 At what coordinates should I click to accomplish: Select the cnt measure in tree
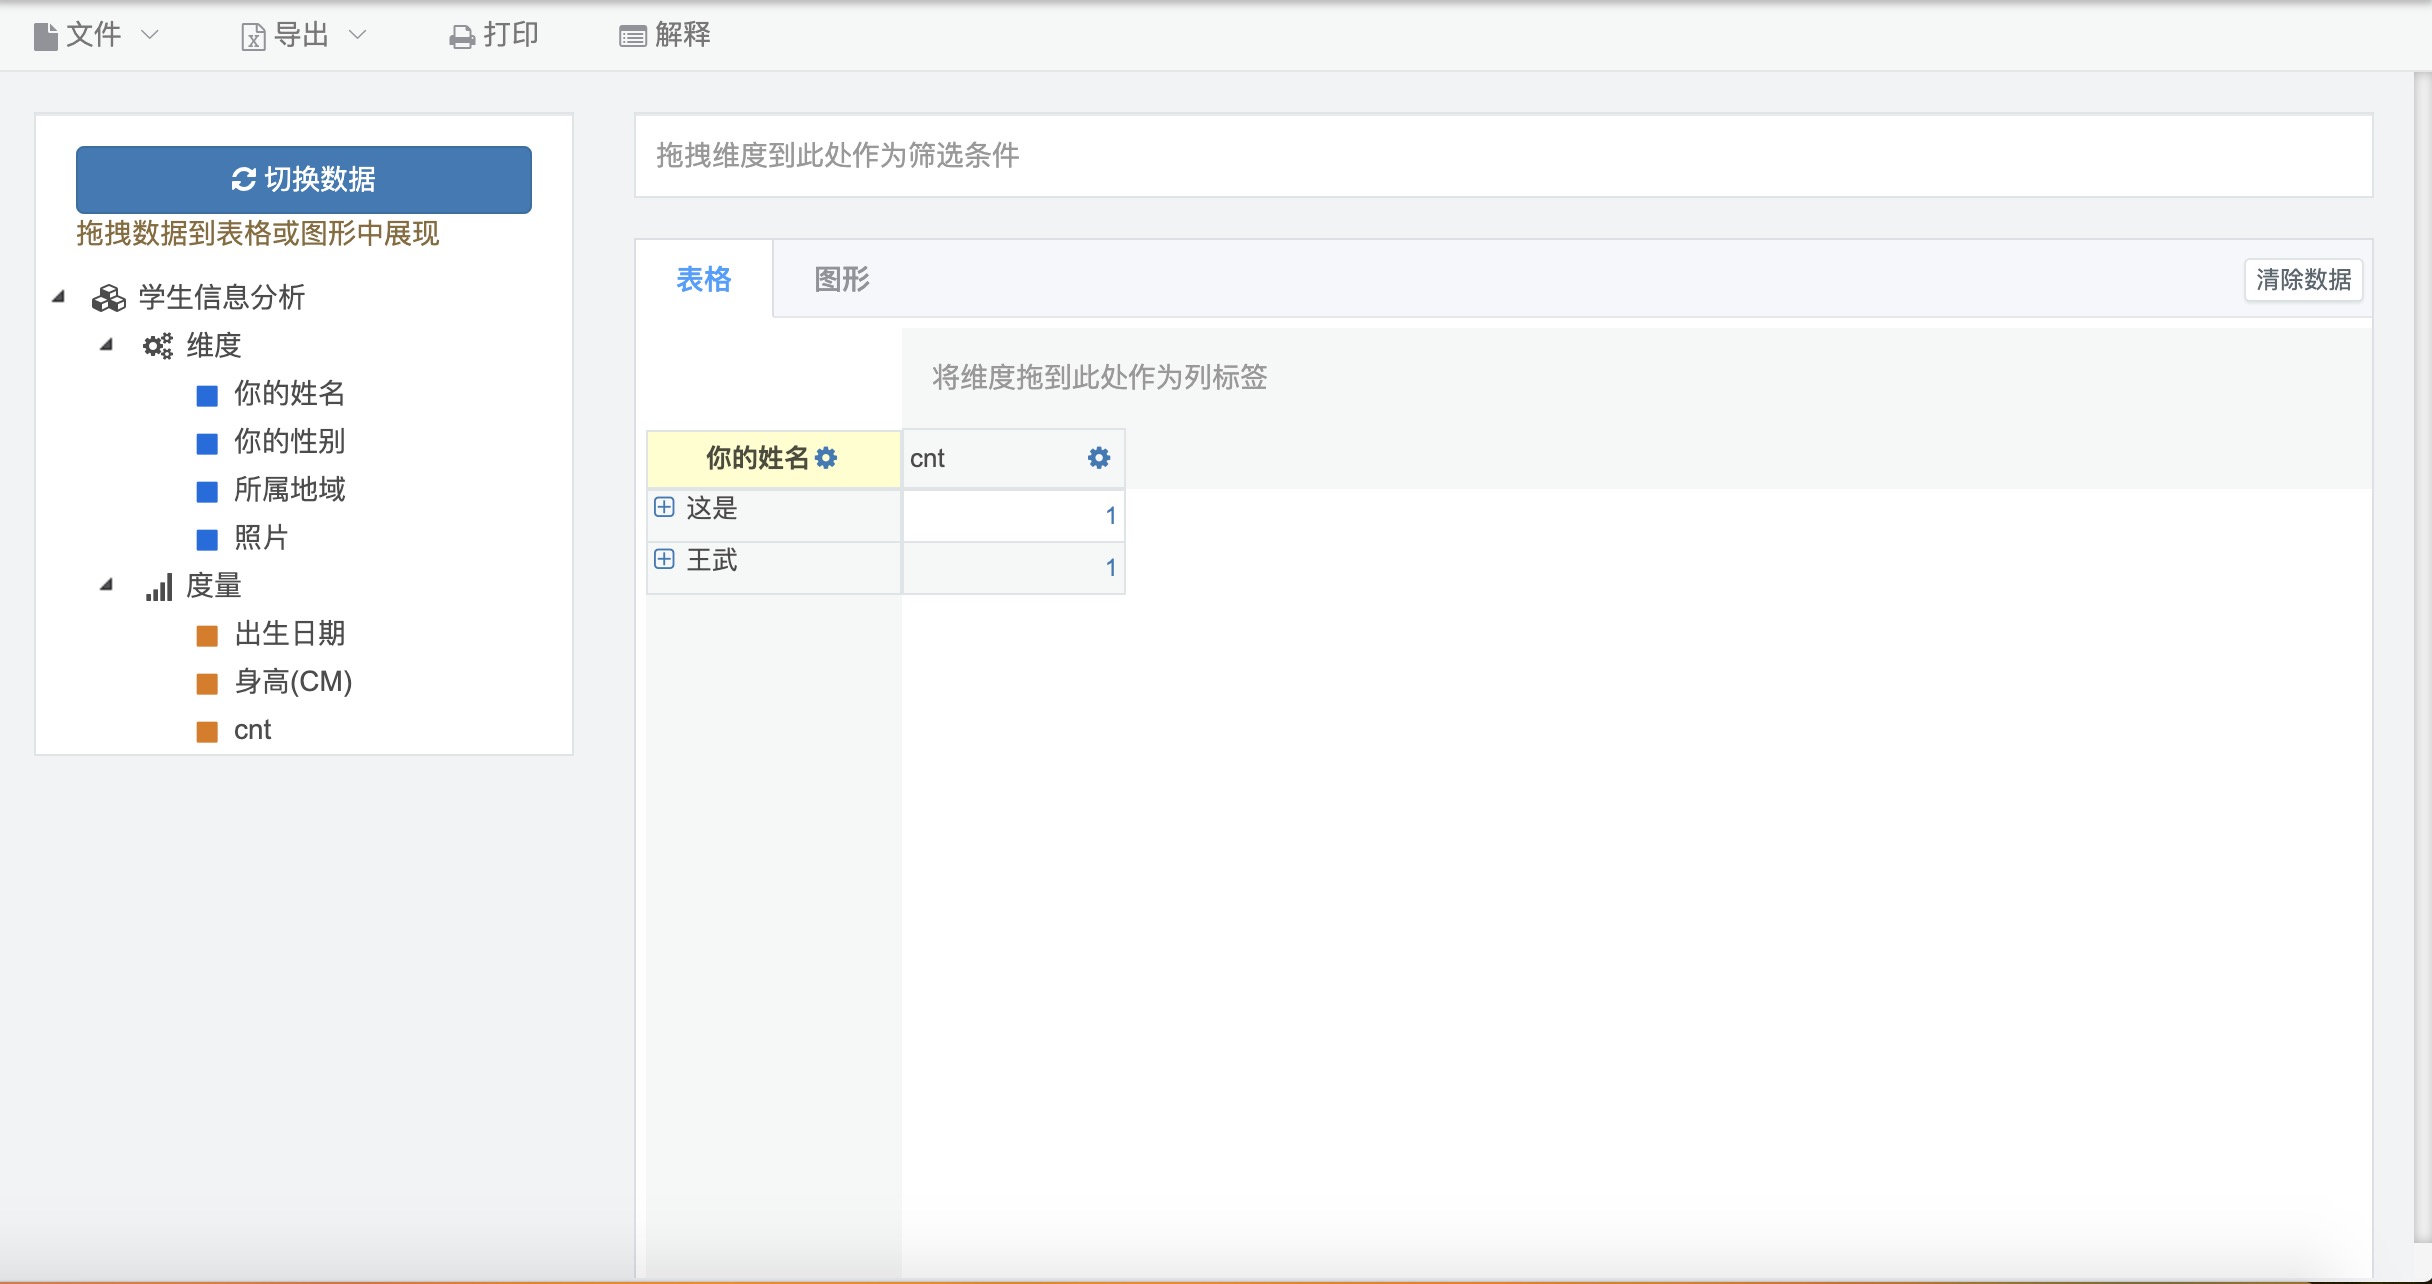(252, 730)
